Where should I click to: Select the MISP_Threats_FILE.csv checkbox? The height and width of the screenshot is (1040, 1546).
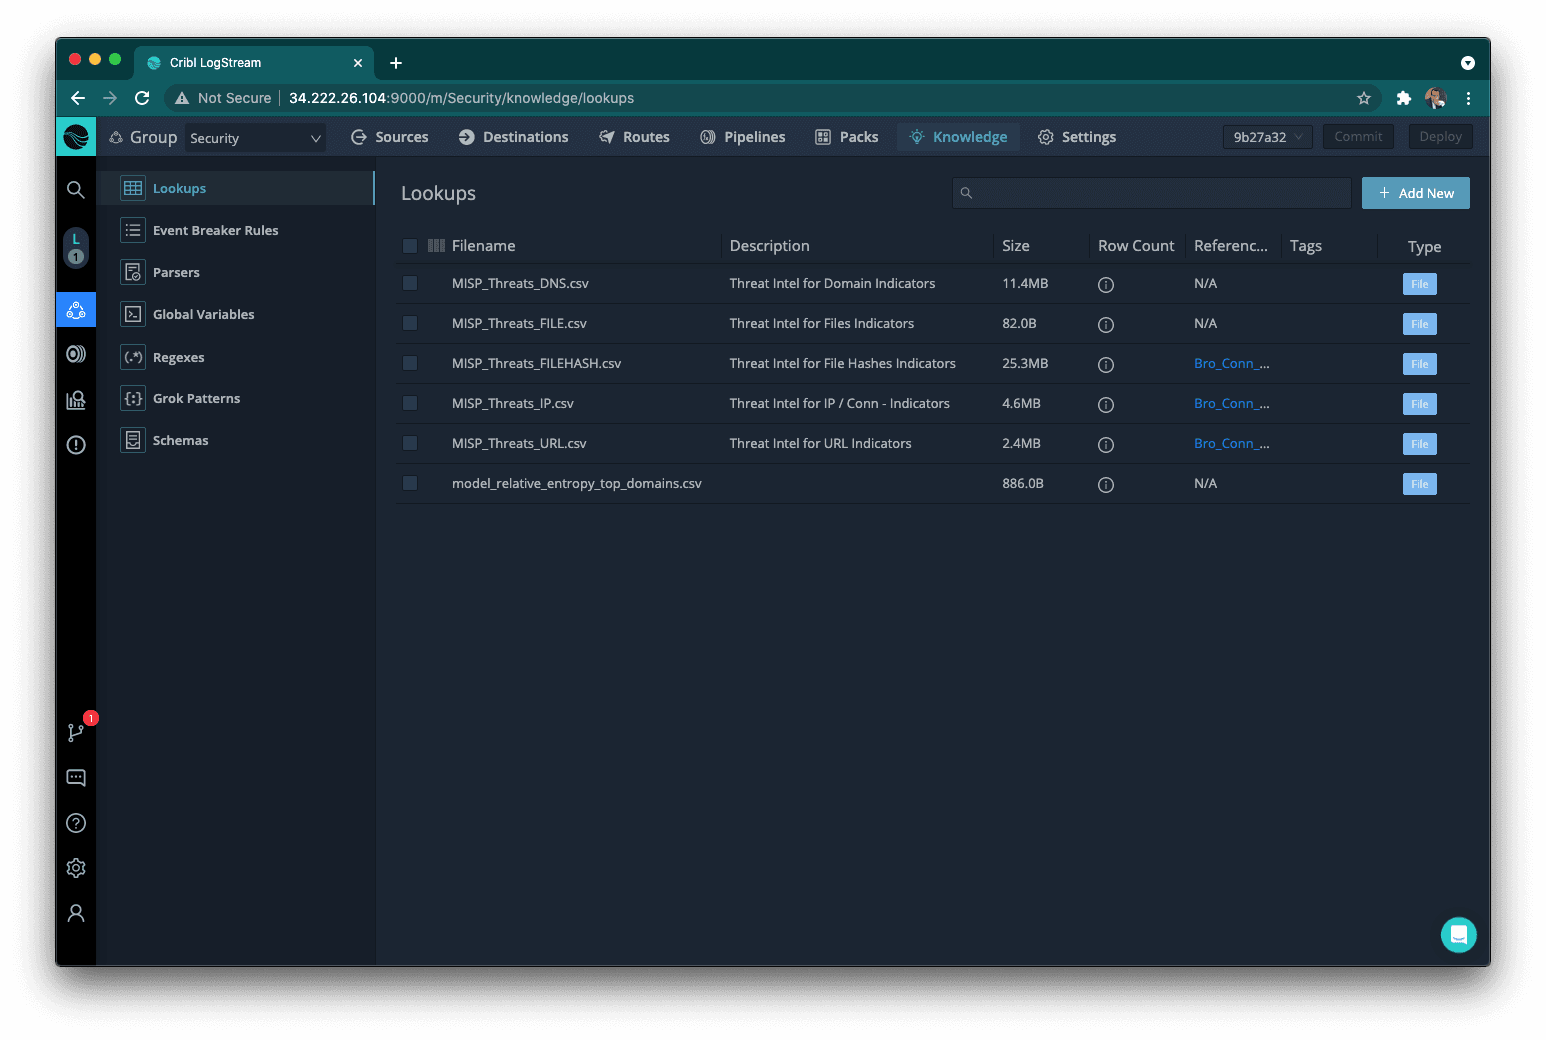click(410, 323)
